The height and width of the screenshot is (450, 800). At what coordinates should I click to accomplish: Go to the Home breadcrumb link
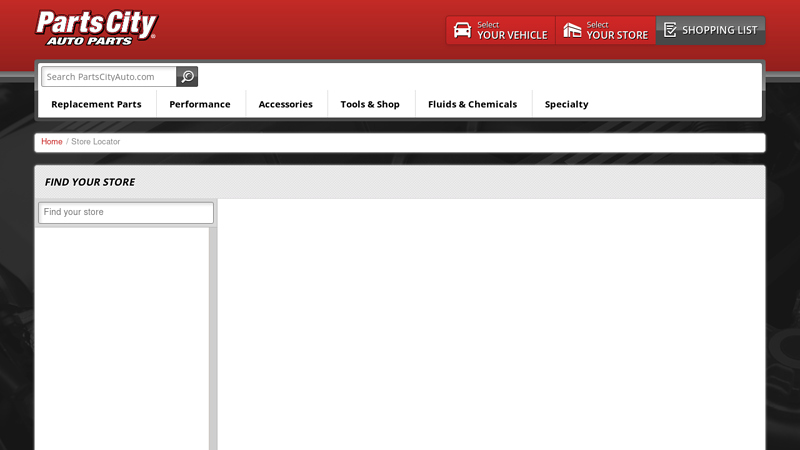pos(52,142)
